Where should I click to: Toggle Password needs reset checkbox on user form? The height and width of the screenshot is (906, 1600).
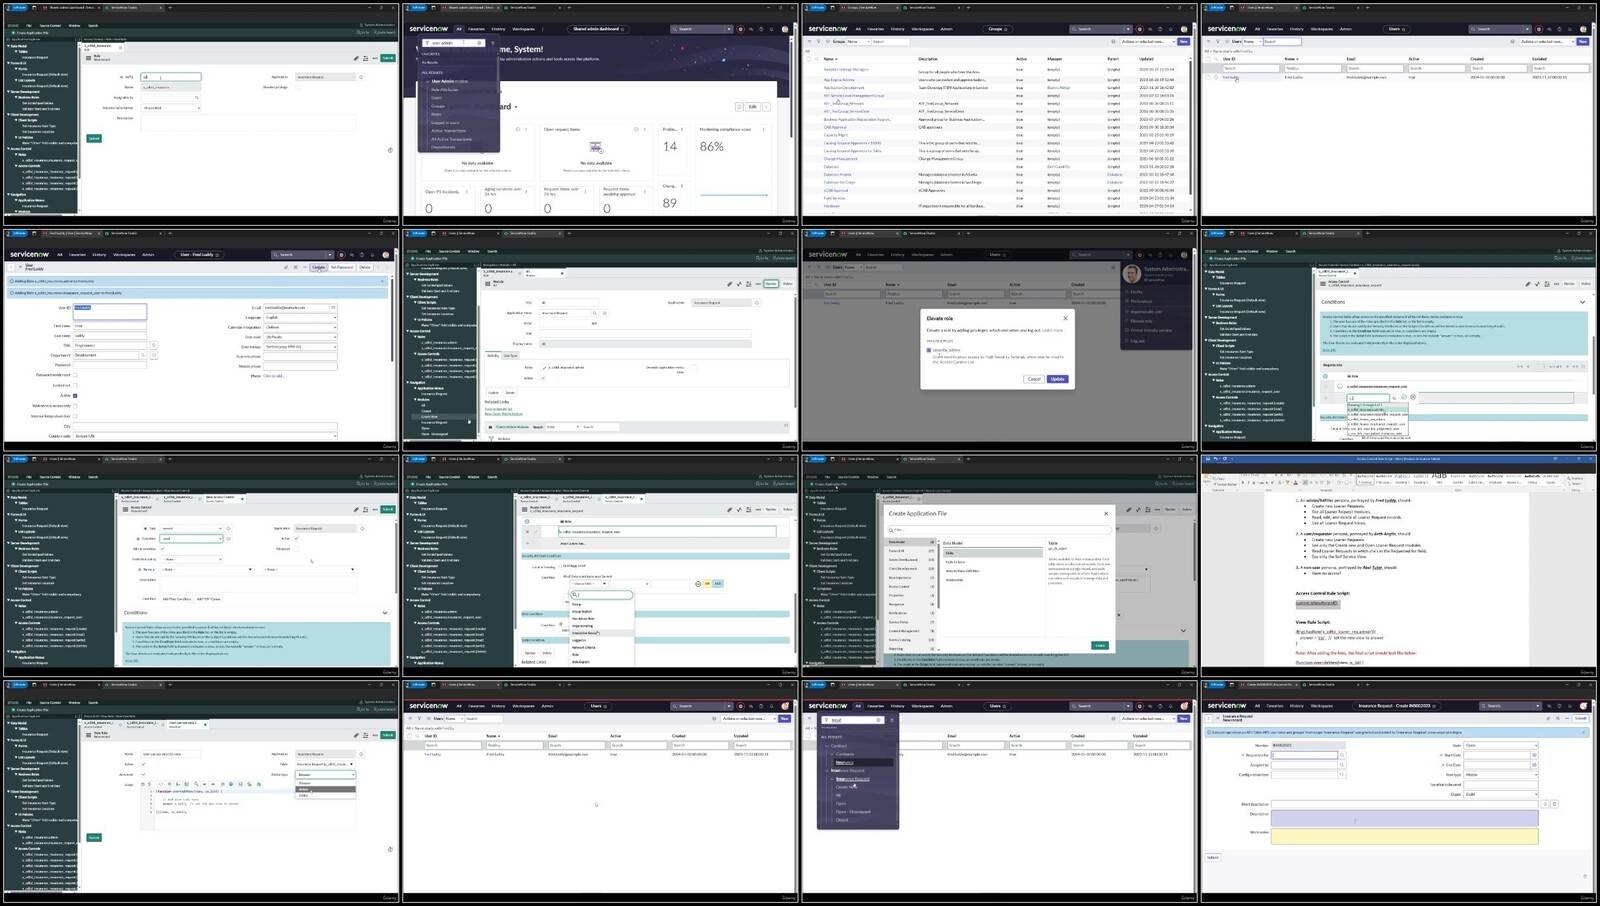pyautogui.click(x=75, y=375)
